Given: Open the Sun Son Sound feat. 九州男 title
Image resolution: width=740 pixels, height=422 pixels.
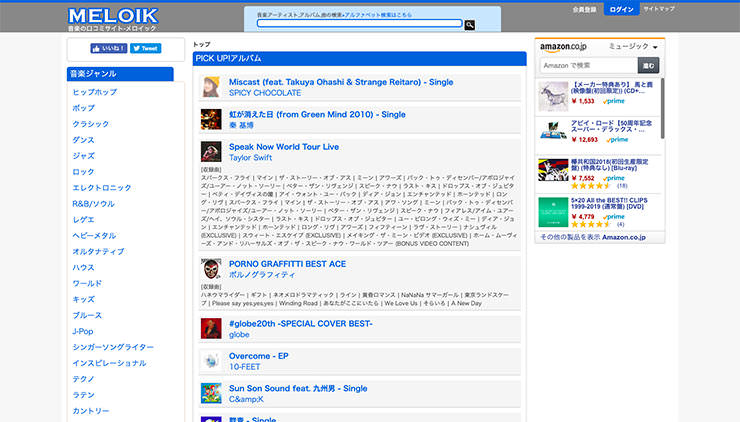Looking at the screenshot, I should [x=298, y=388].
